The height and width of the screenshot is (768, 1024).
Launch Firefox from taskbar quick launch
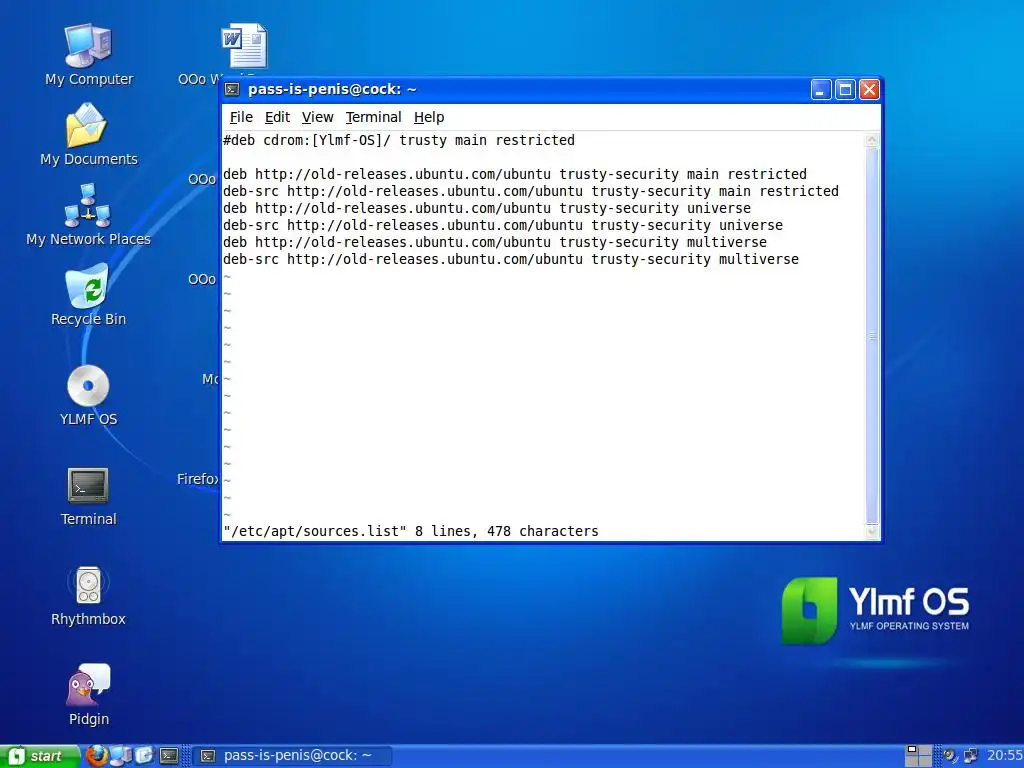pyautogui.click(x=97, y=756)
